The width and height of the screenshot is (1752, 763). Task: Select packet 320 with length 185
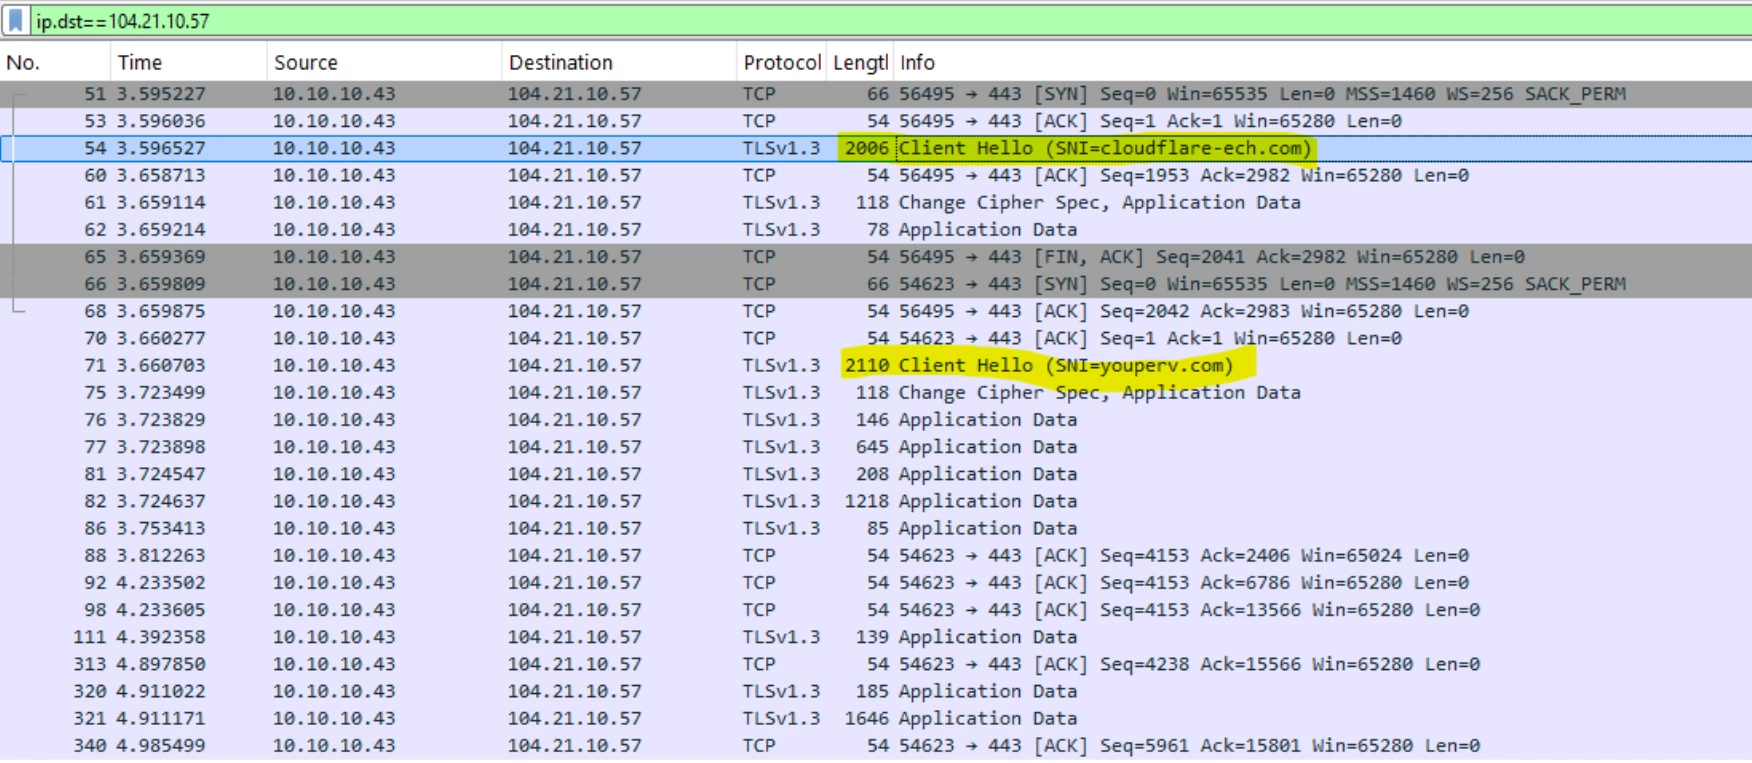click(x=876, y=691)
